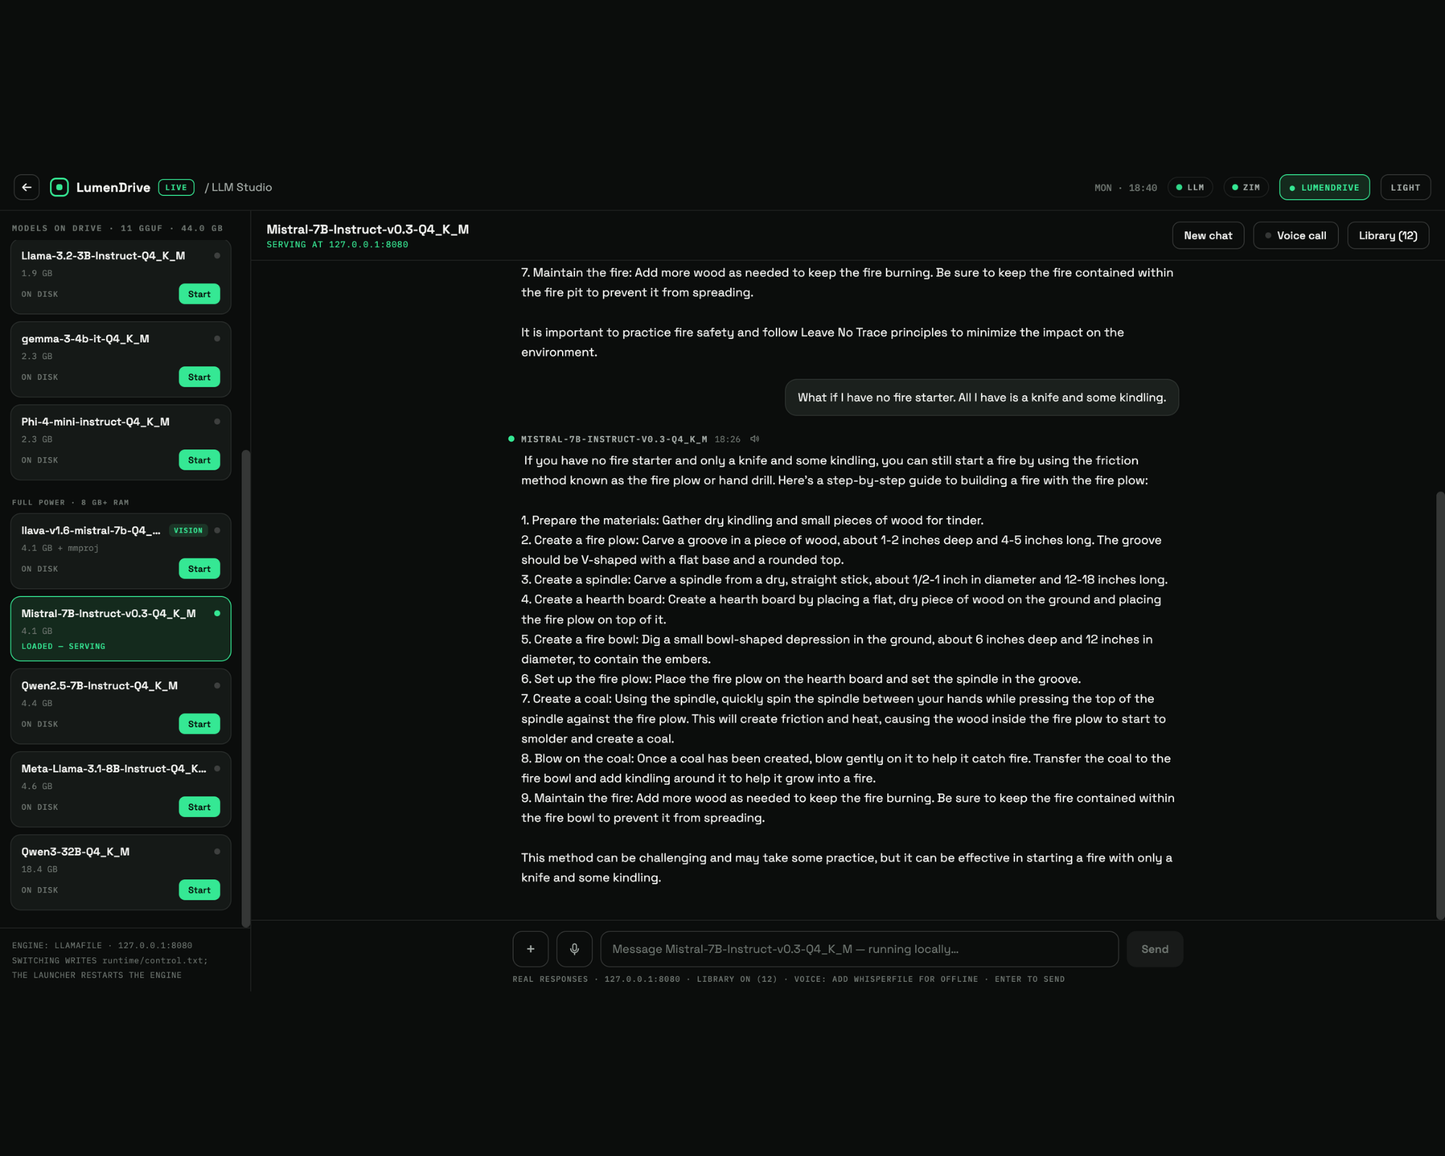Click SERVING AT 127.0.0.1:8080 text
Image resolution: width=1445 pixels, height=1156 pixels.
point(337,245)
